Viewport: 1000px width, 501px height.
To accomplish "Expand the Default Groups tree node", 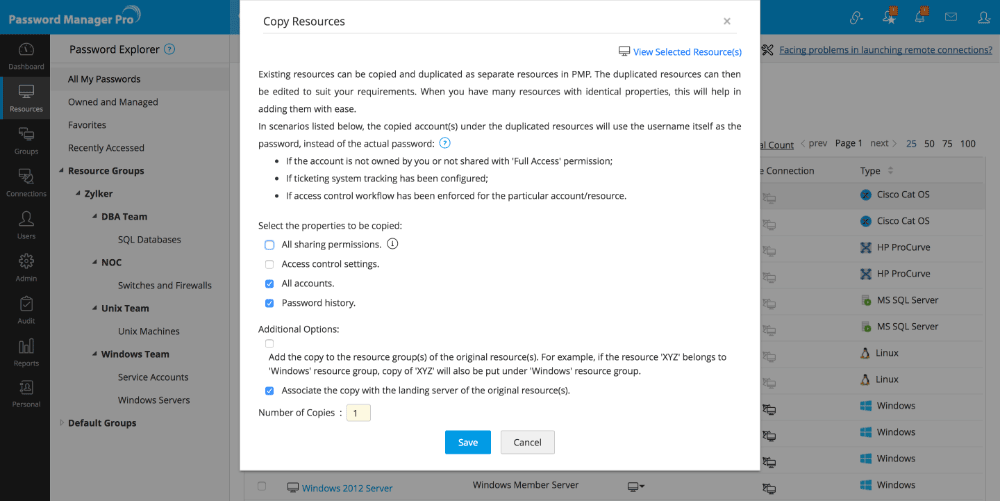I will (x=61, y=423).
